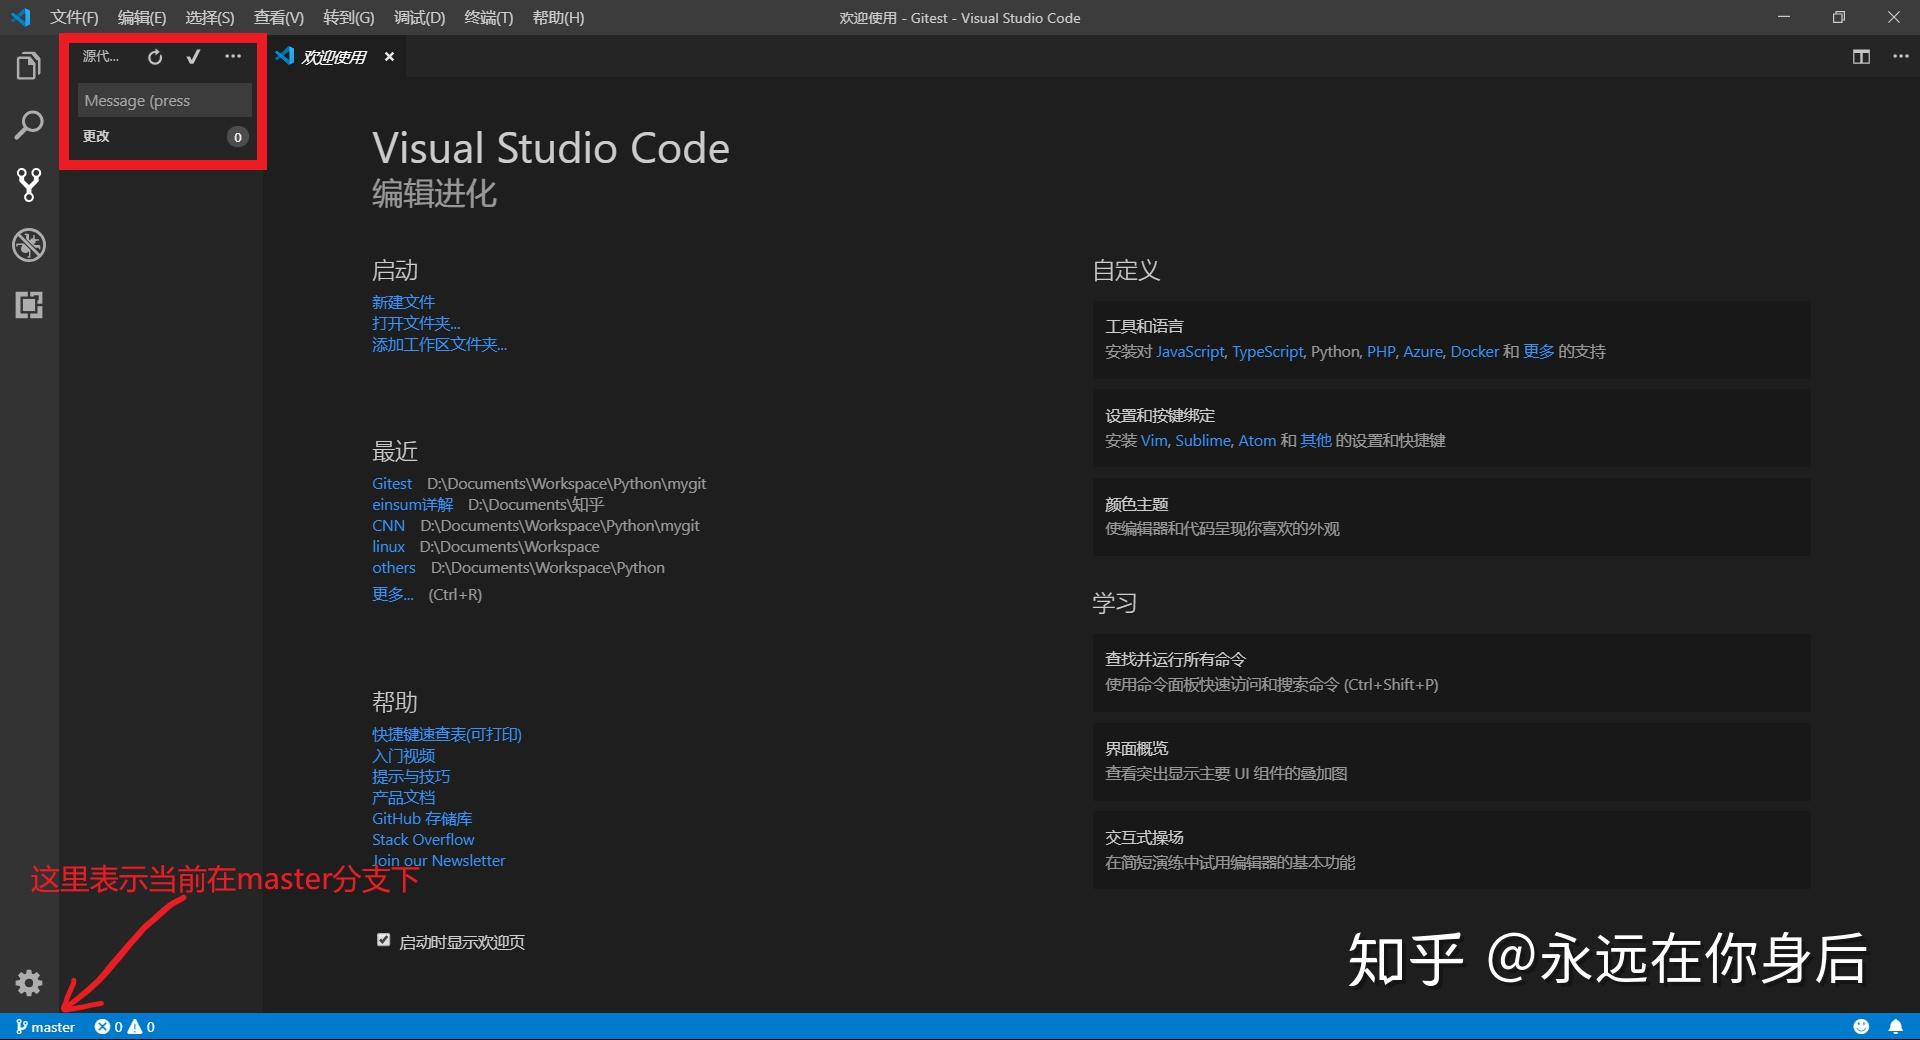The height and width of the screenshot is (1040, 1920).
Task: Open the 提示与技巧 link
Action: pyautogui.click(x=411, y=776)
